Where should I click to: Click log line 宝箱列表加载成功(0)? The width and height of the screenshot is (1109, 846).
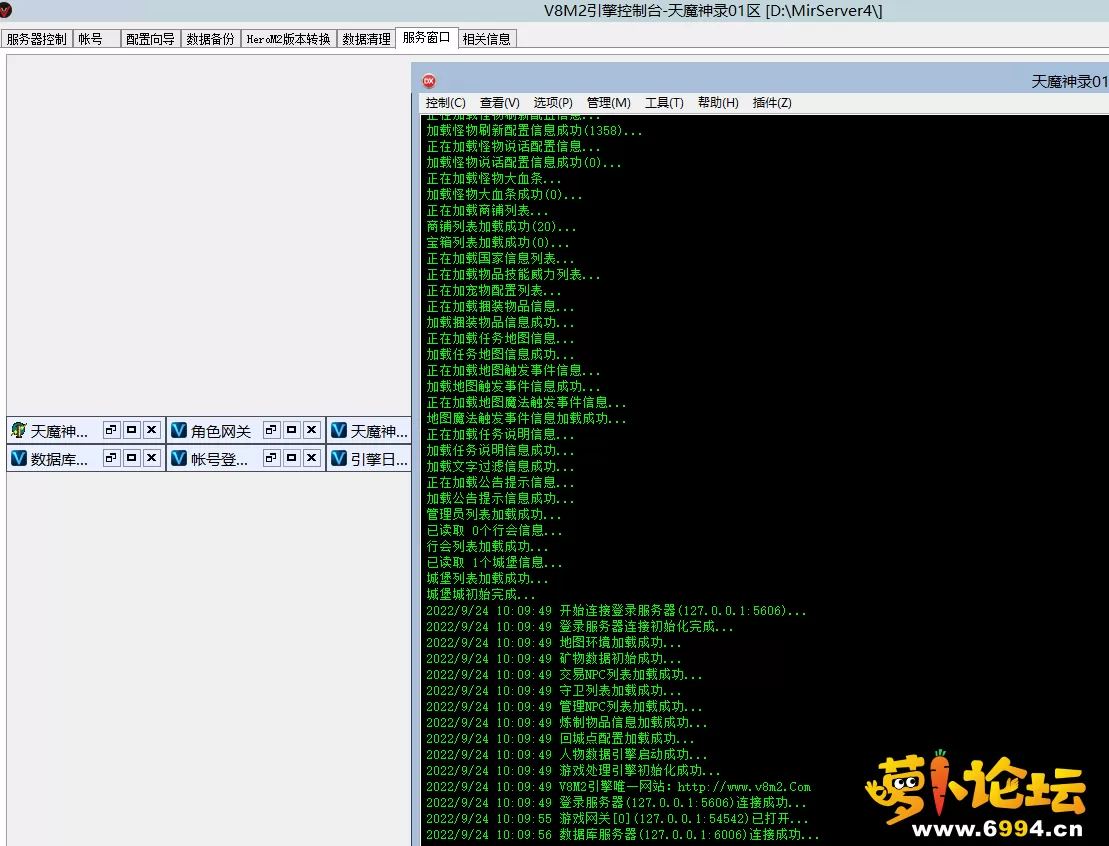pyautogui.click(x=497, y=243)
